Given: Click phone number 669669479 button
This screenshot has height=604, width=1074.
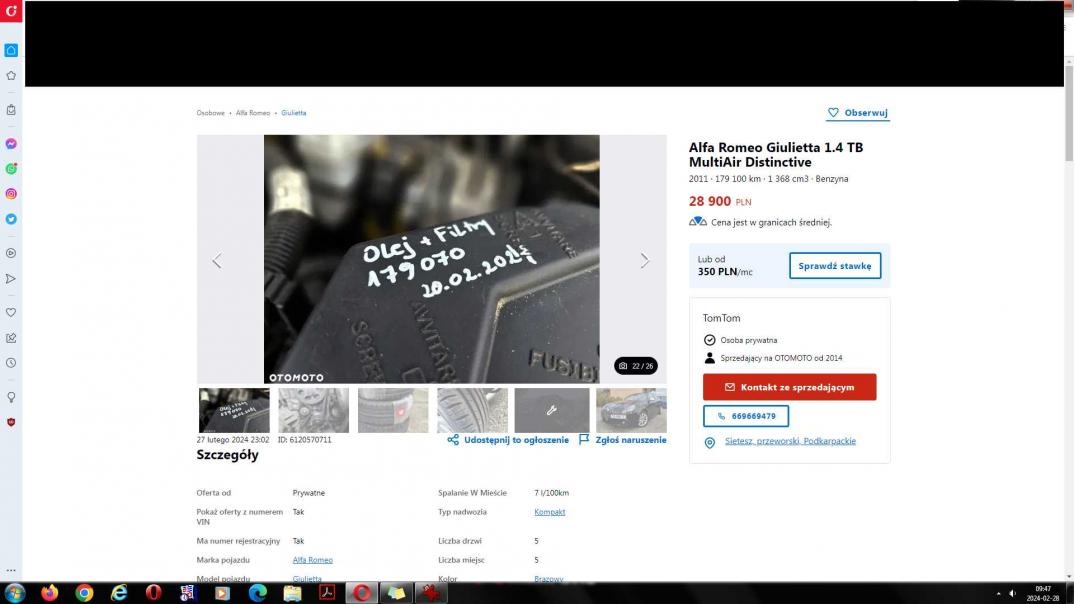Looking at the screenshot, I should click(x=746, y=416).
